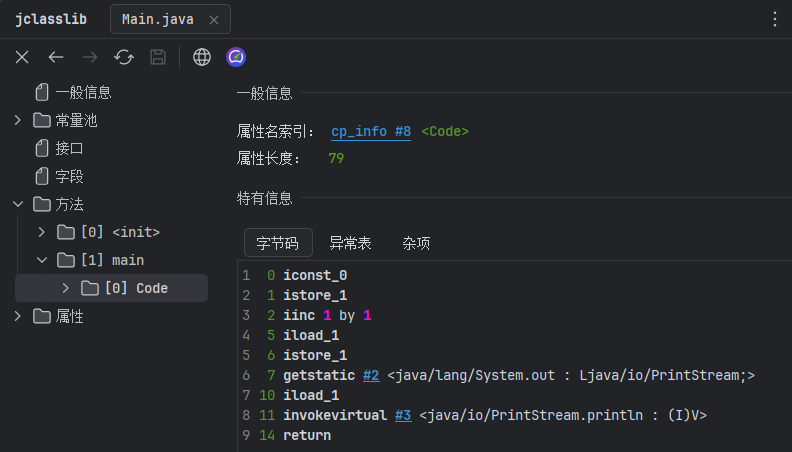Click the invokevirtual opcode
This screenshot has width=792, height=452.
pyautogui.click(x=335, y=415)
